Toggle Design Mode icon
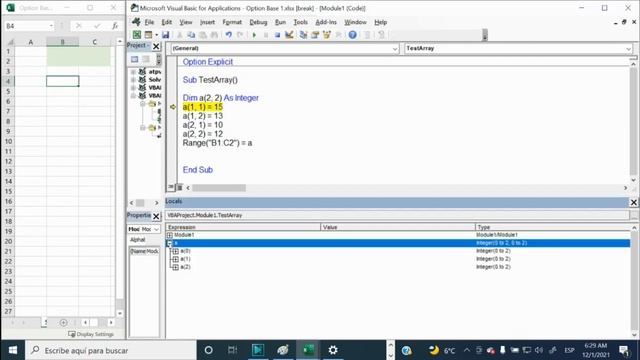The height and width of the screenshot is (360, 640). pyautogui.click(x=289, y=35)
